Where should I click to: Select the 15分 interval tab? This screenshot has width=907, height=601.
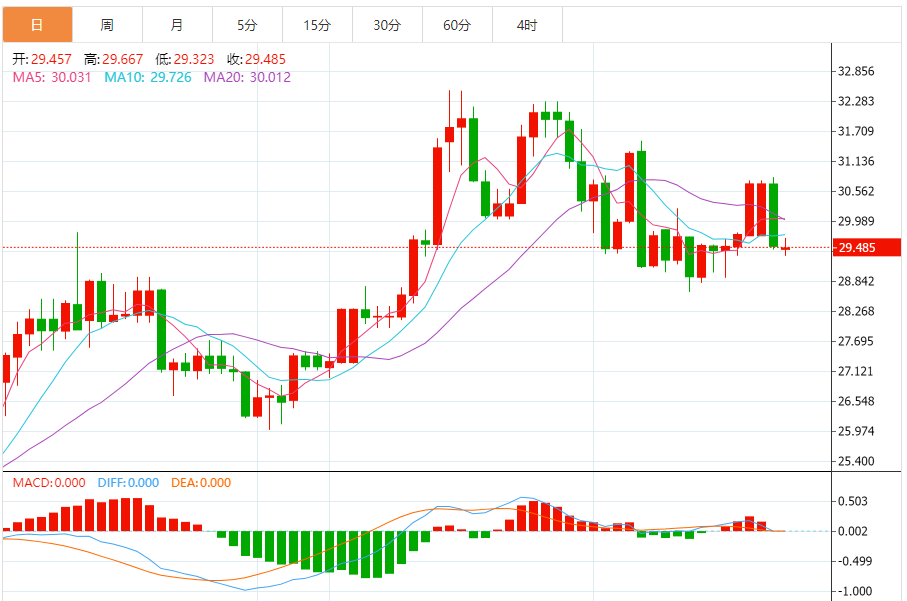(317, 25)
